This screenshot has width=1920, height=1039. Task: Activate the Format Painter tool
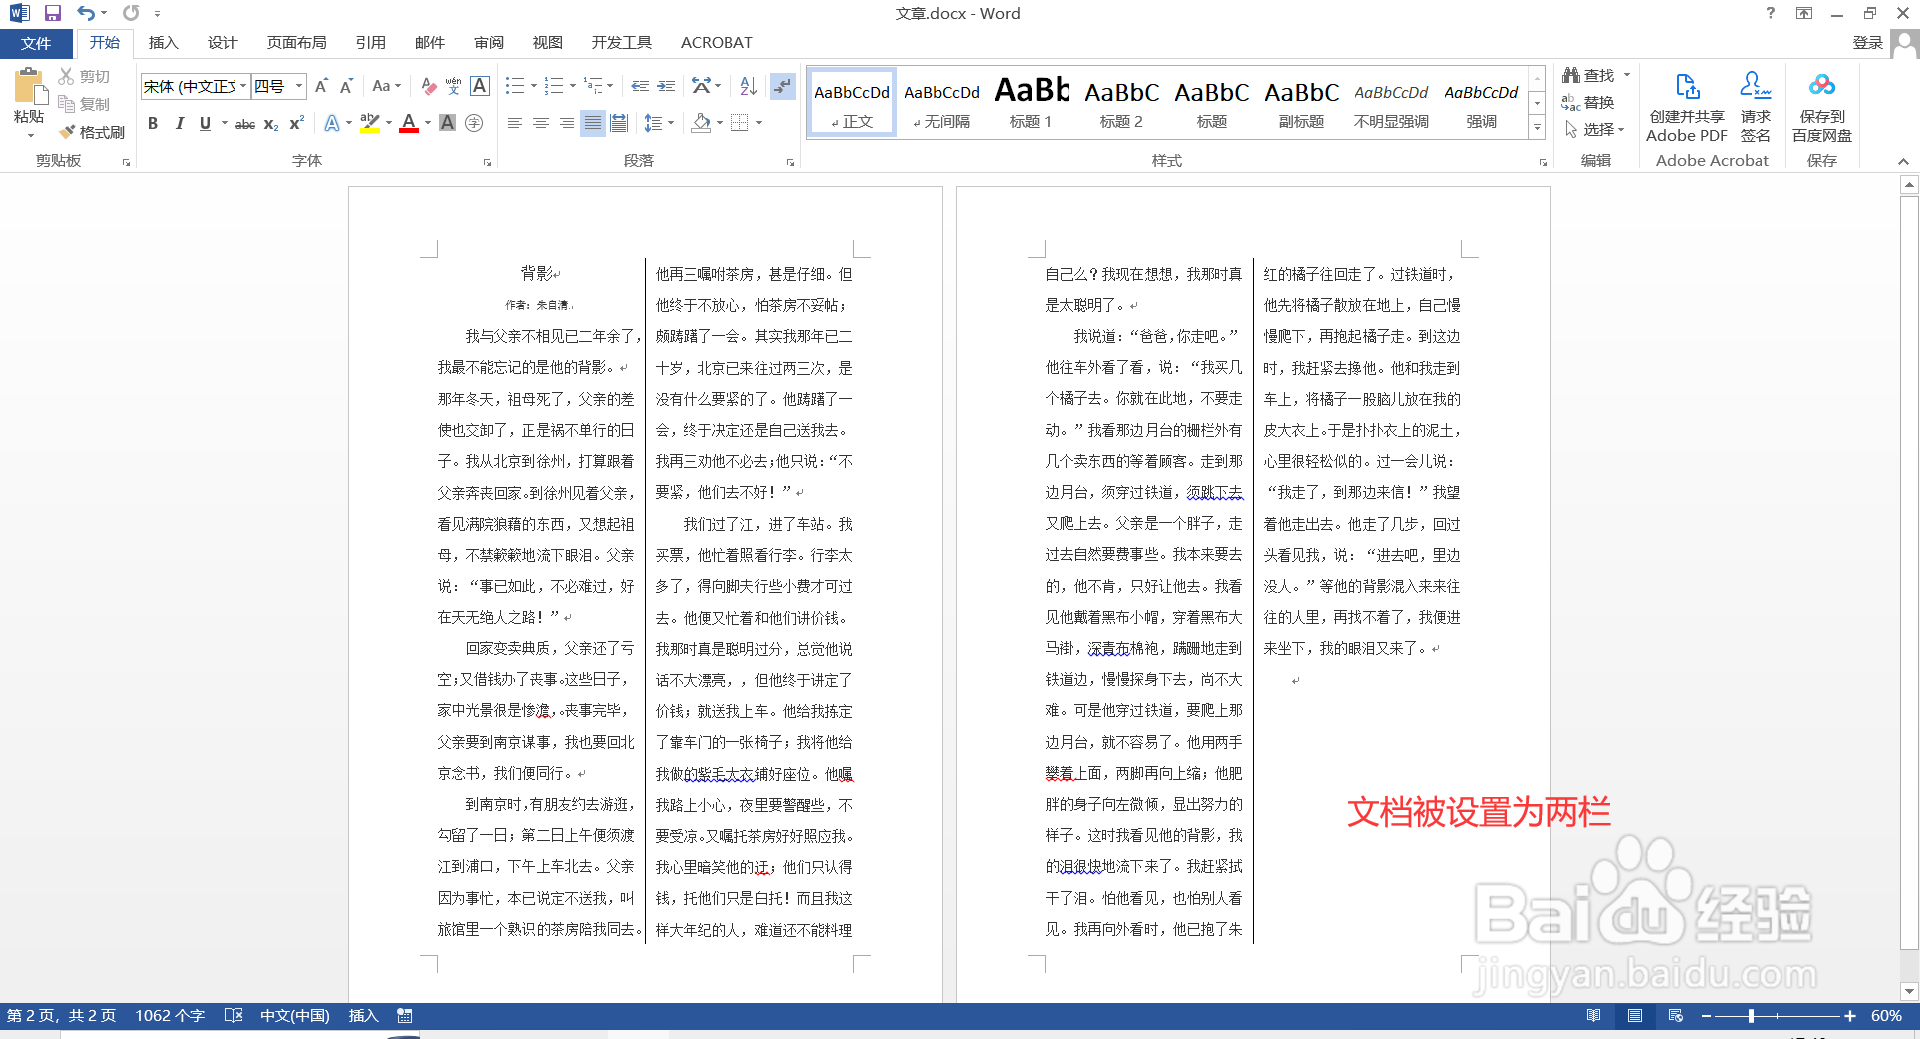click(x=91, y=132)
